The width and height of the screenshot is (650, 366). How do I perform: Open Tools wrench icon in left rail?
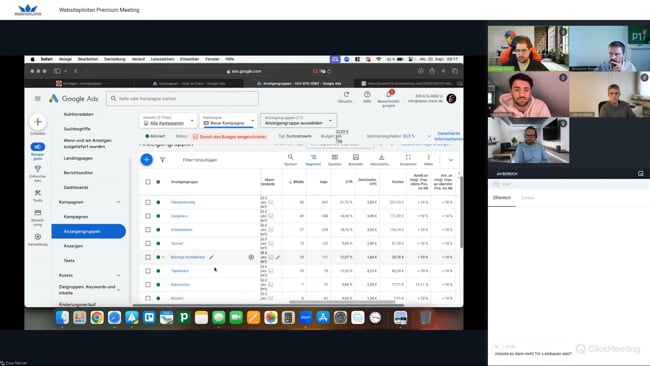click(x=38, y=193)
